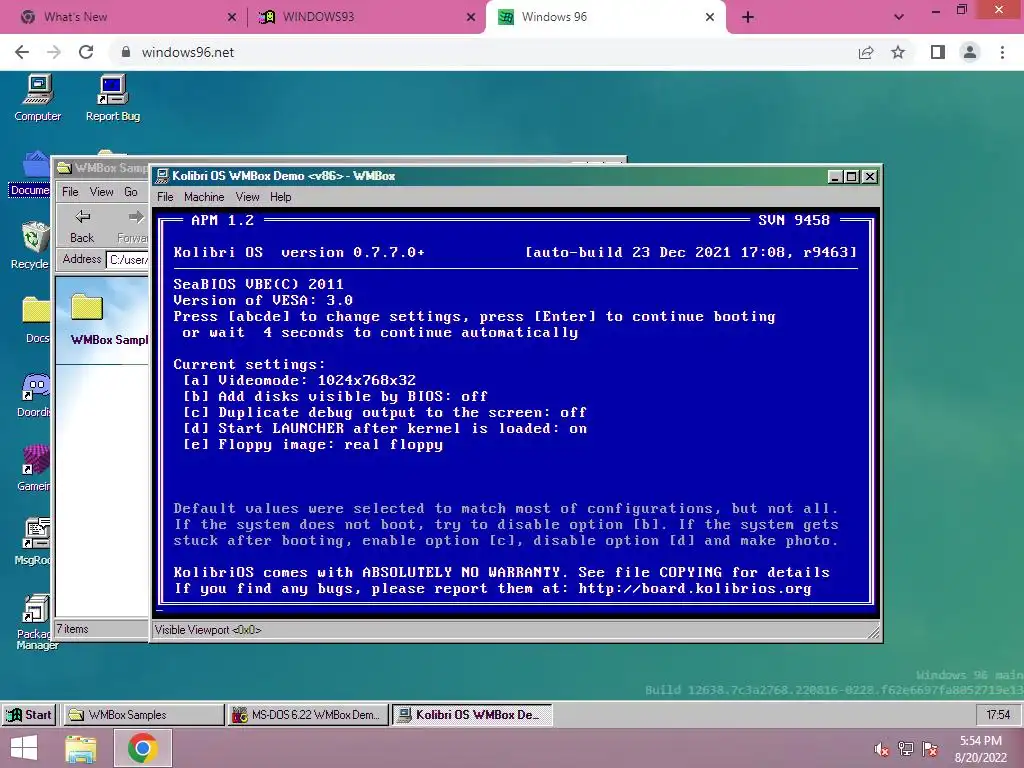Go back in browser history
The image size is (1024, 768).
pyautogui.click(x=22, y=52)
